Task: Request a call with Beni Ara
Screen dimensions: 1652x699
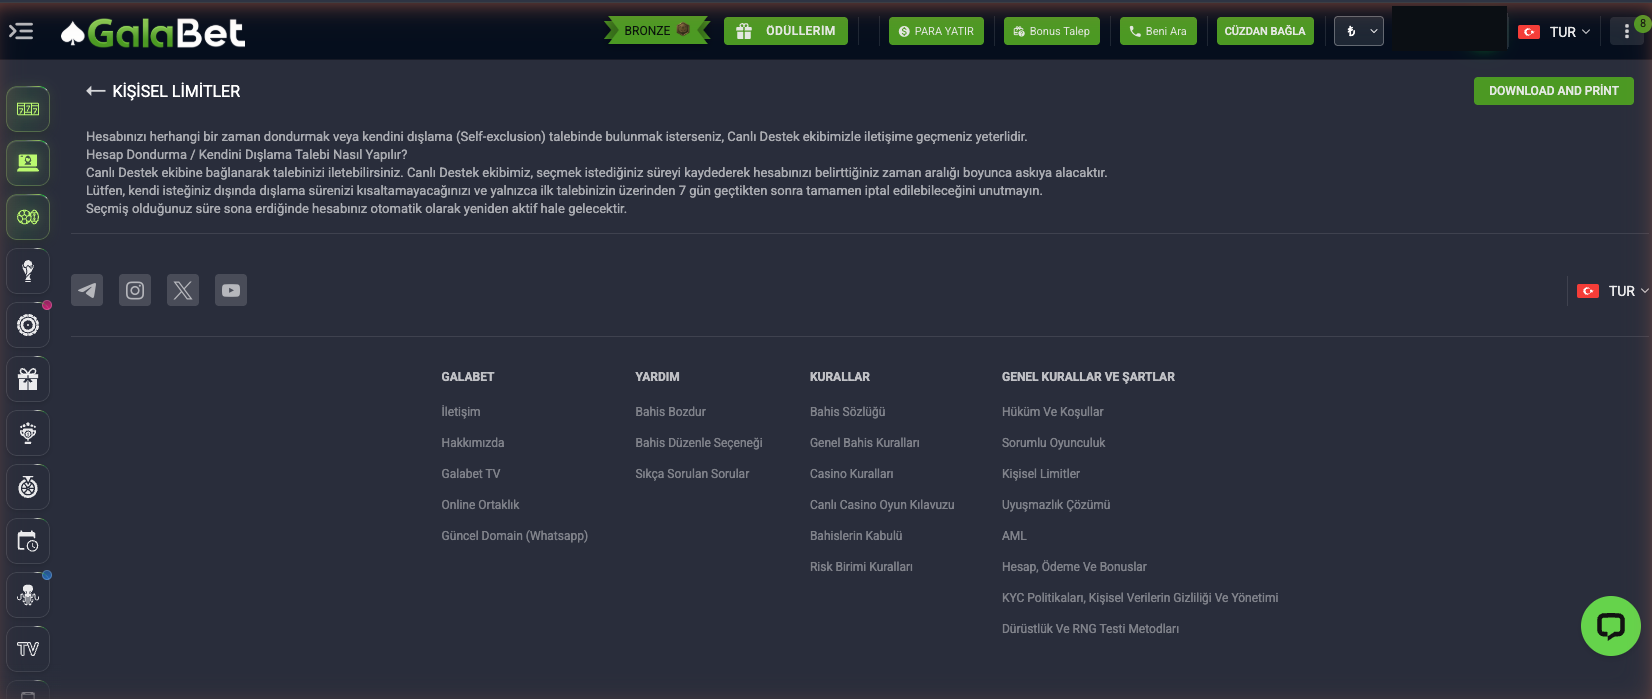Action: (x=1158, y=31)
